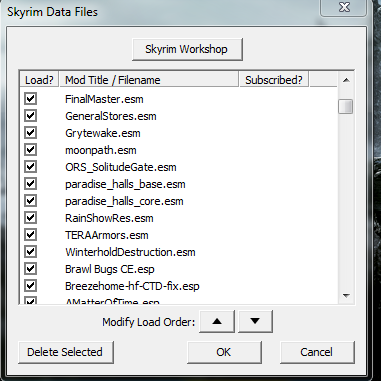381x381 pixels.
Task: Toggle the moonpath.esm checkbox
Action: point(30,150)
